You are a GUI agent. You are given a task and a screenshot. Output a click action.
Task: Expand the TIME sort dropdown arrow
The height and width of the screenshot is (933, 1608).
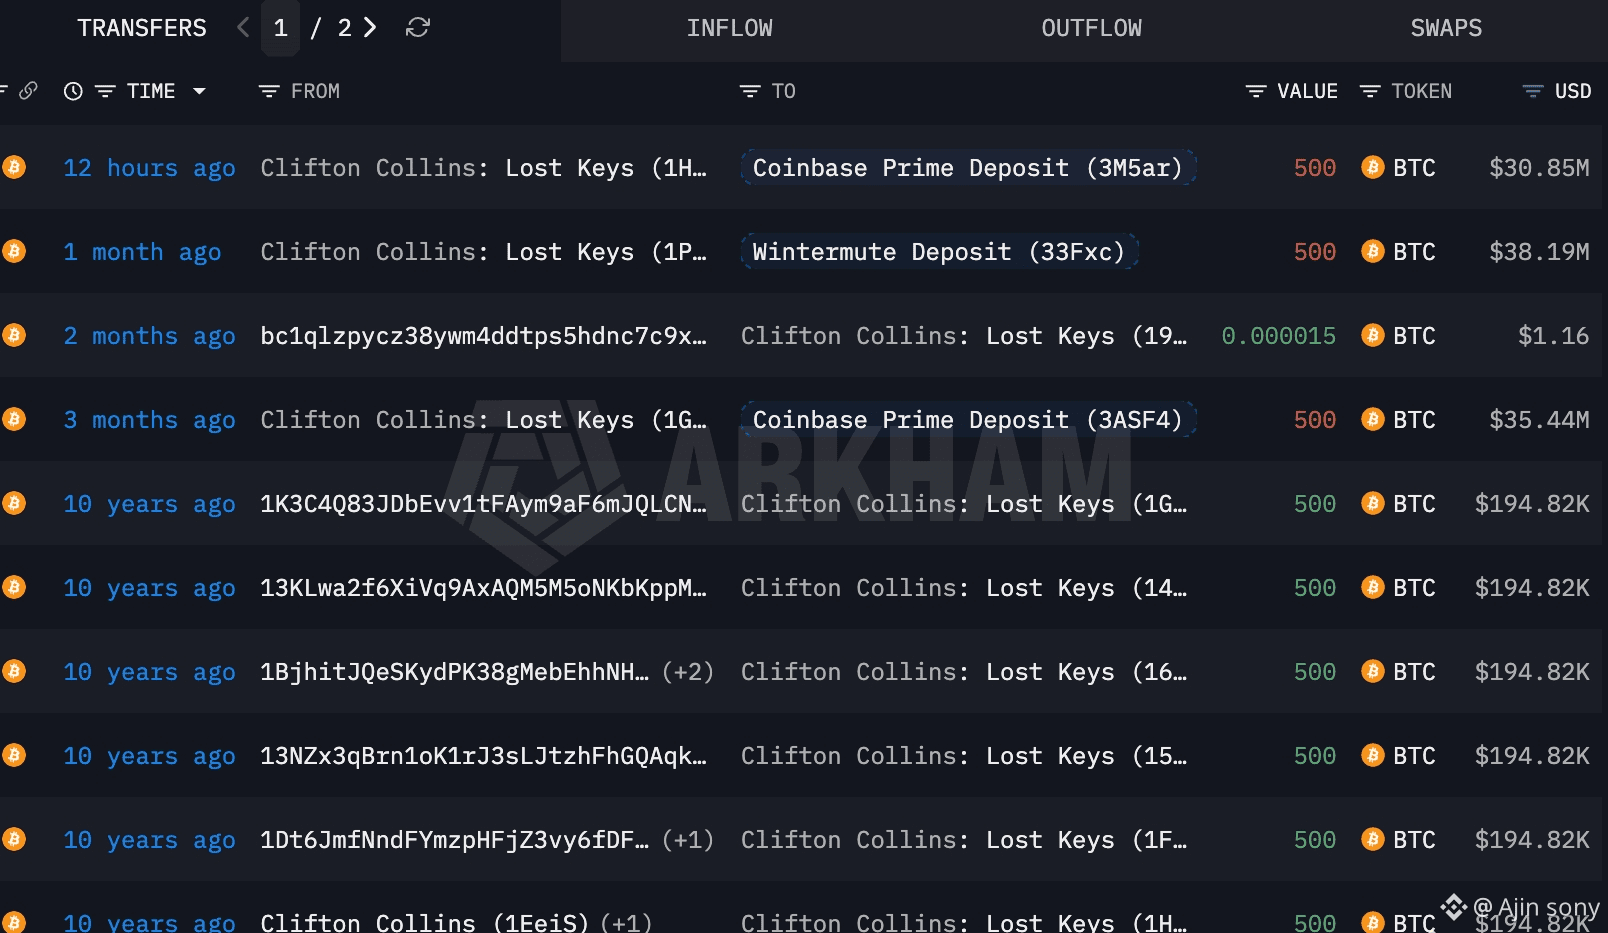(199, 91)
